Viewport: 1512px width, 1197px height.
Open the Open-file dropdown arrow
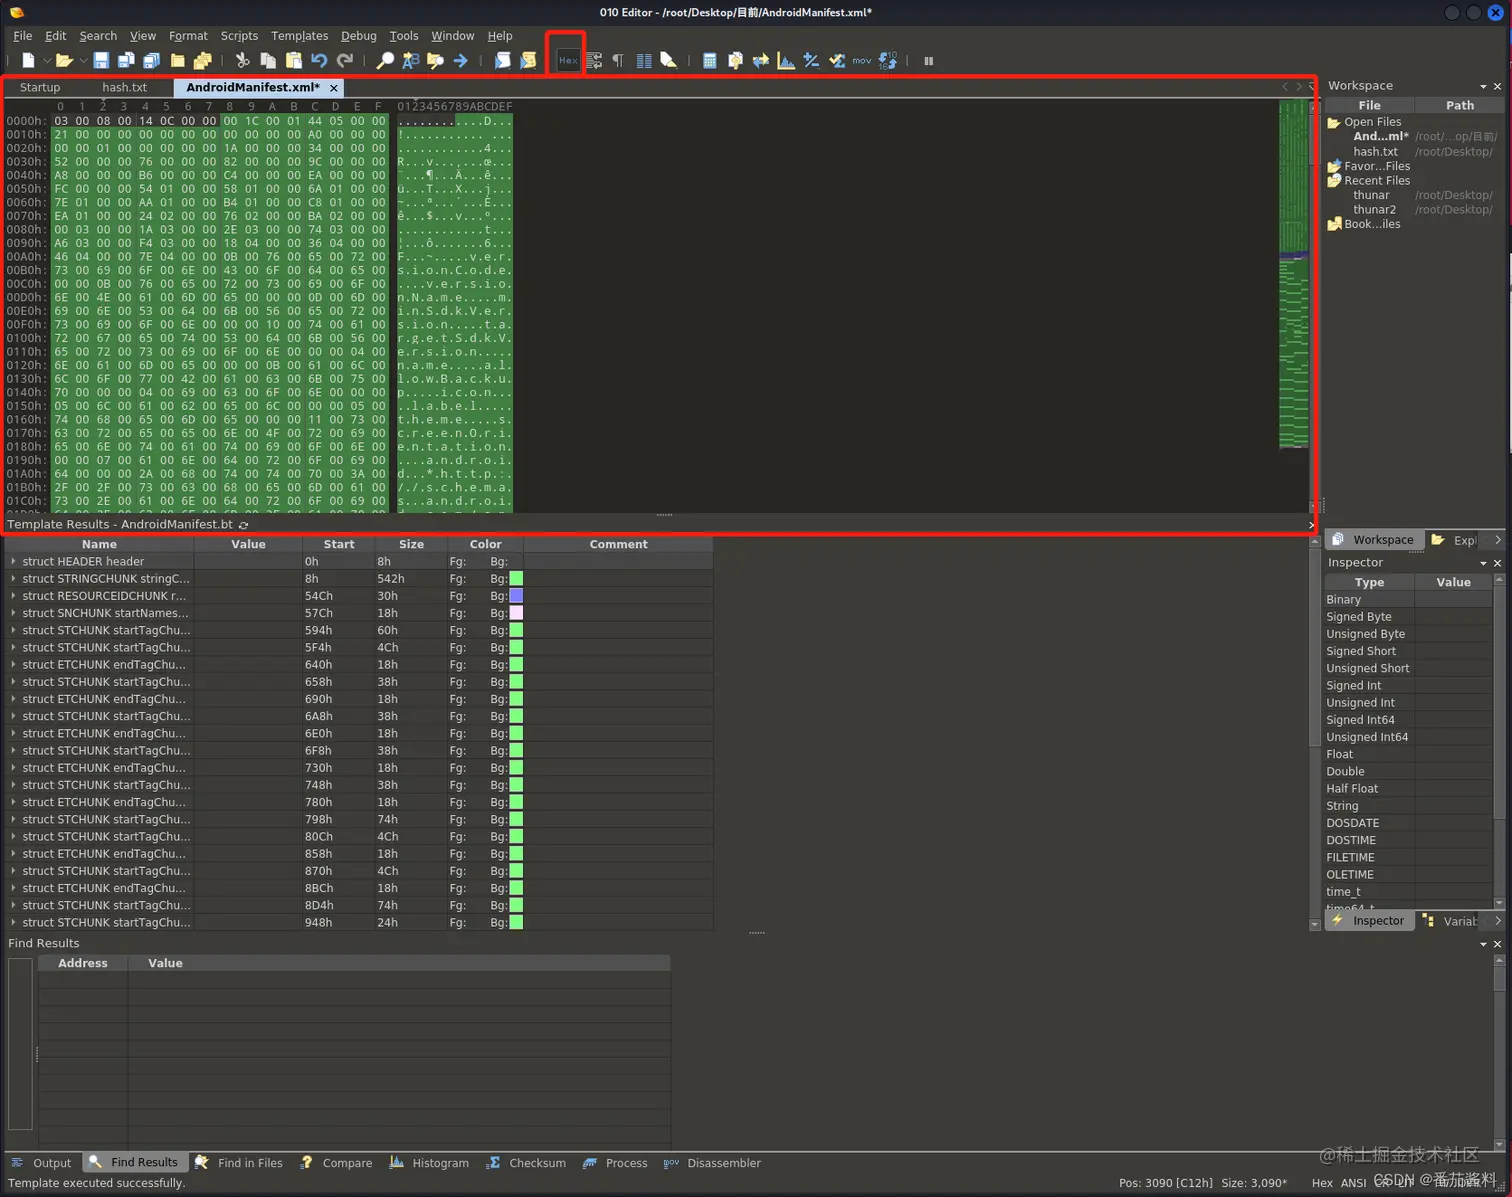pyautogui.click(x=82, y=61)
